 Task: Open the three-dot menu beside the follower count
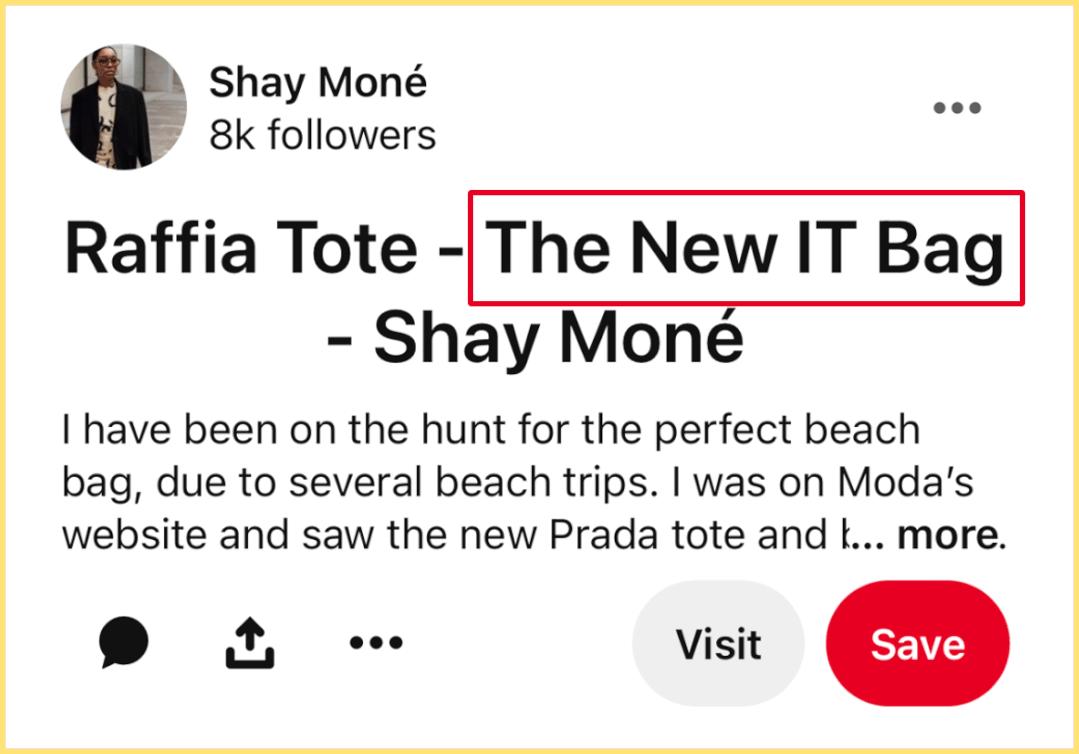click(x=956, y=108)
